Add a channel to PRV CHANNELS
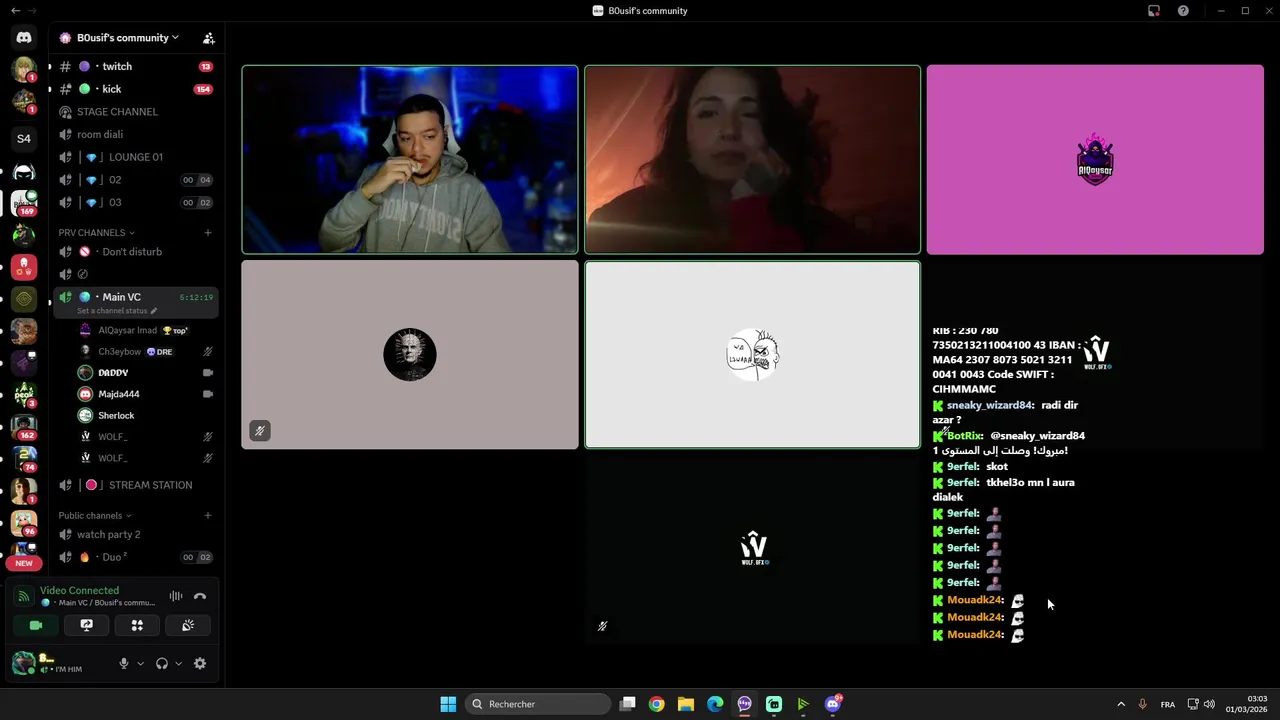The width and height of the screenshot is (1280, 720). coord(208,233)
